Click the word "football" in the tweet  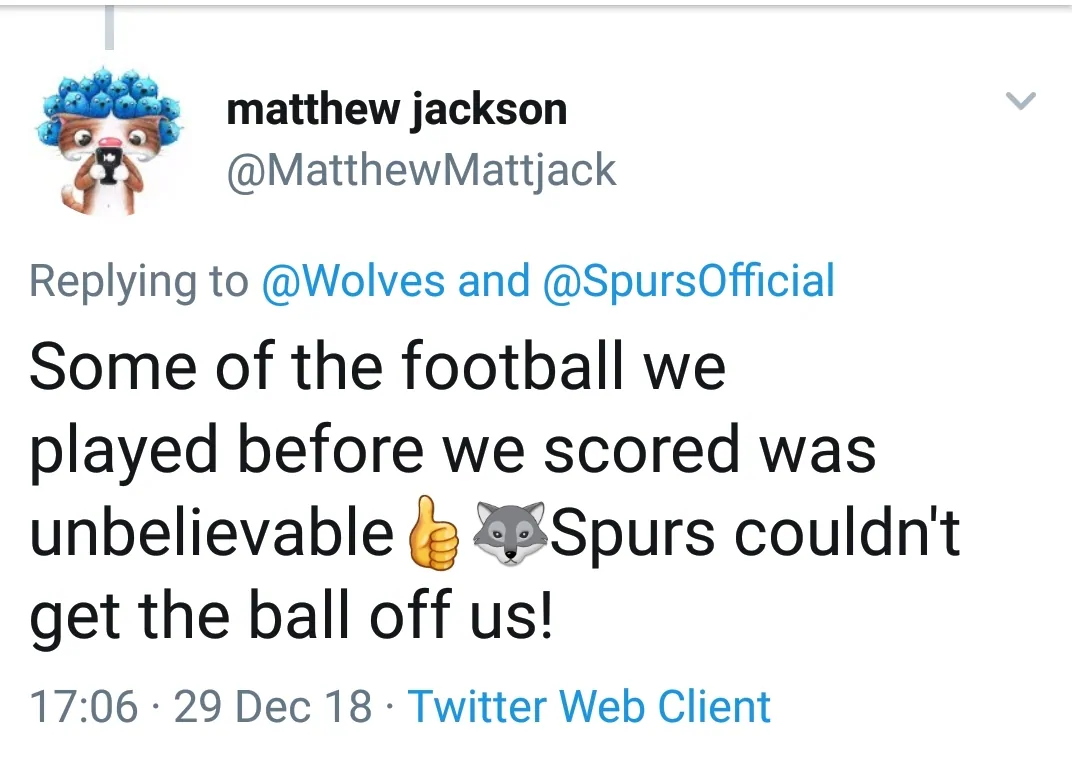[517, 367]
